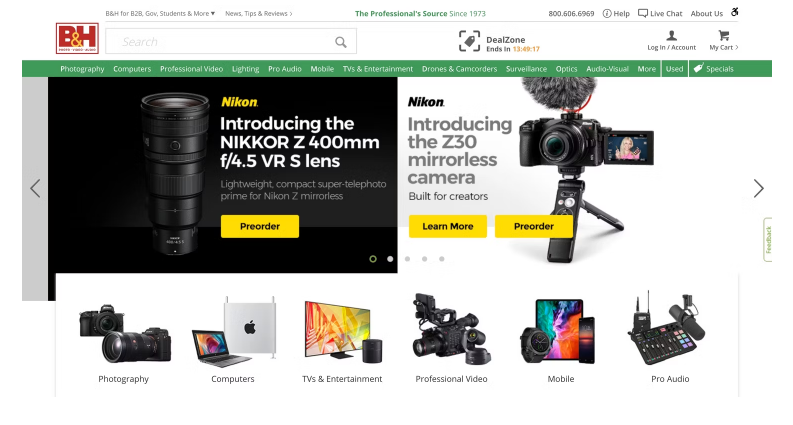Click the search magnifier icon
The height and width of the screenshot is (425, 793).
[x=341, y=42]
